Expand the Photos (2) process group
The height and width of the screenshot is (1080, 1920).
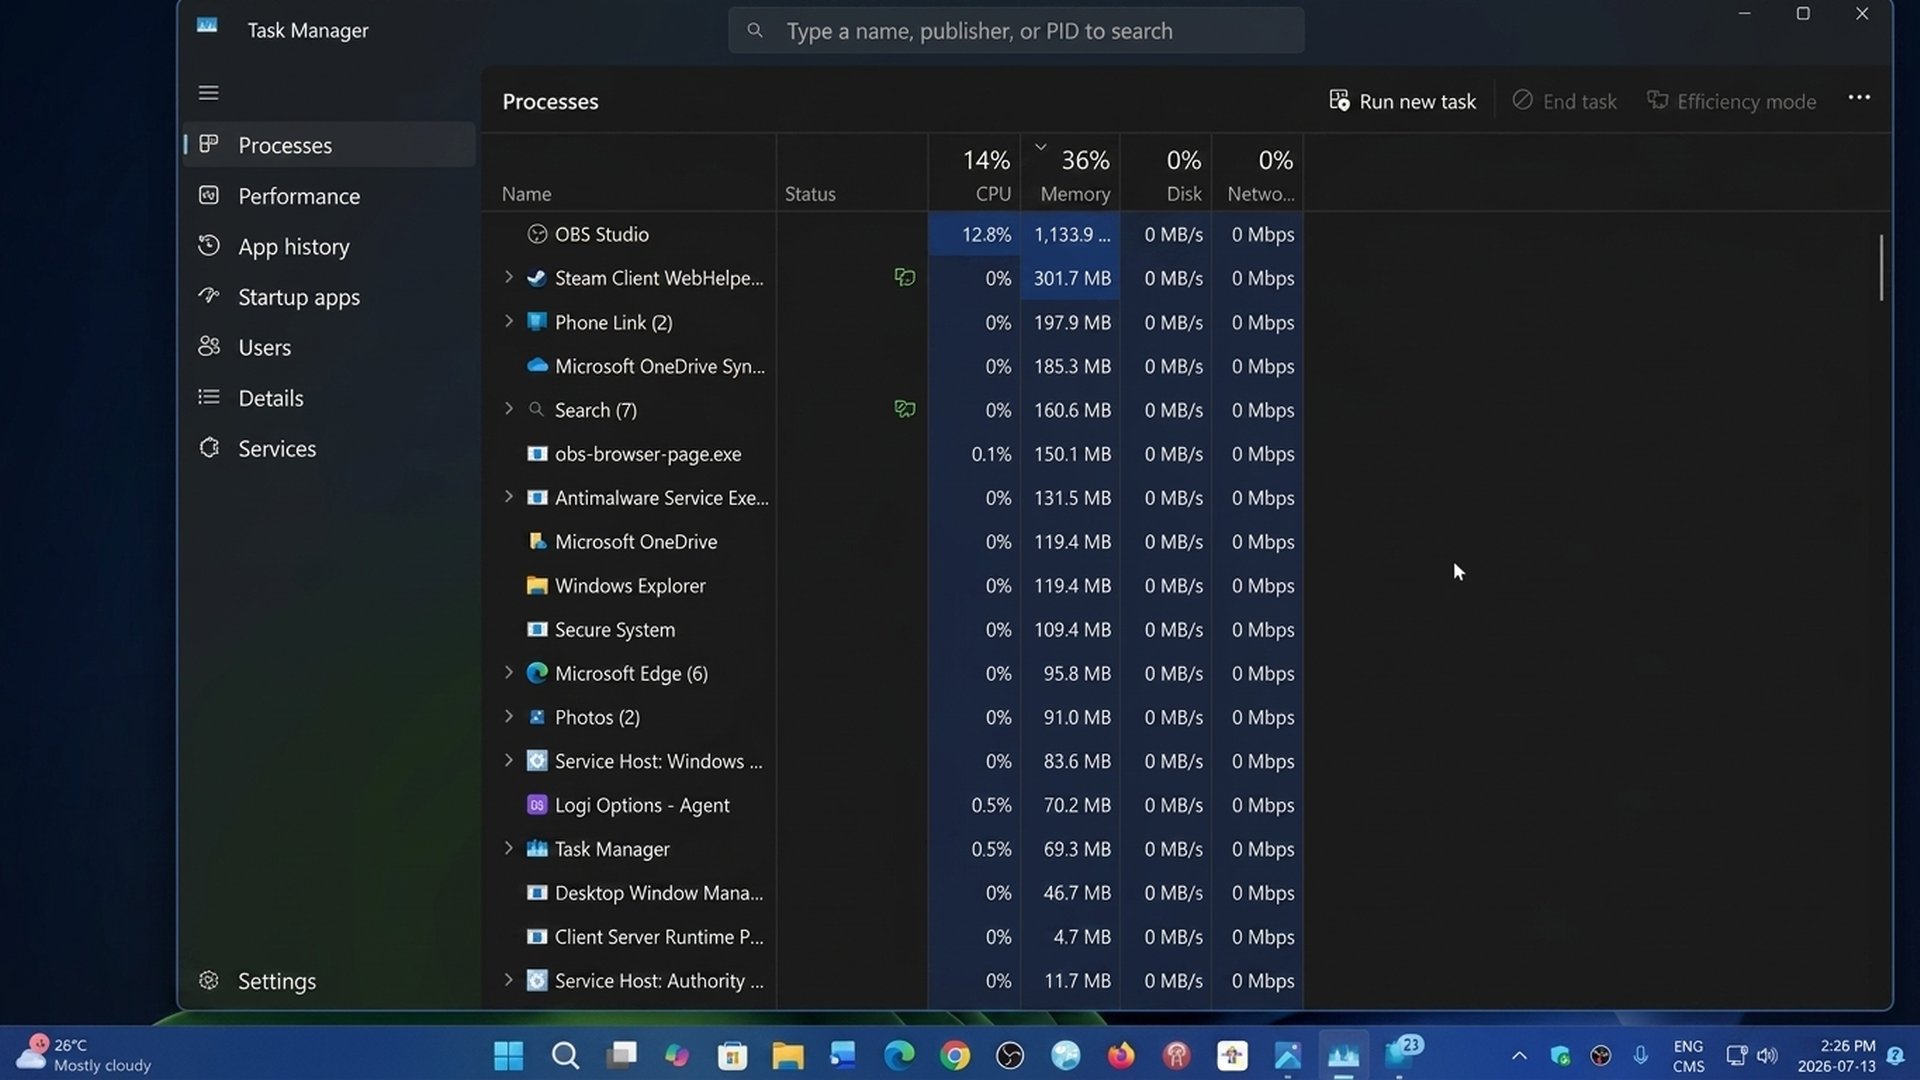coord(508,717)
